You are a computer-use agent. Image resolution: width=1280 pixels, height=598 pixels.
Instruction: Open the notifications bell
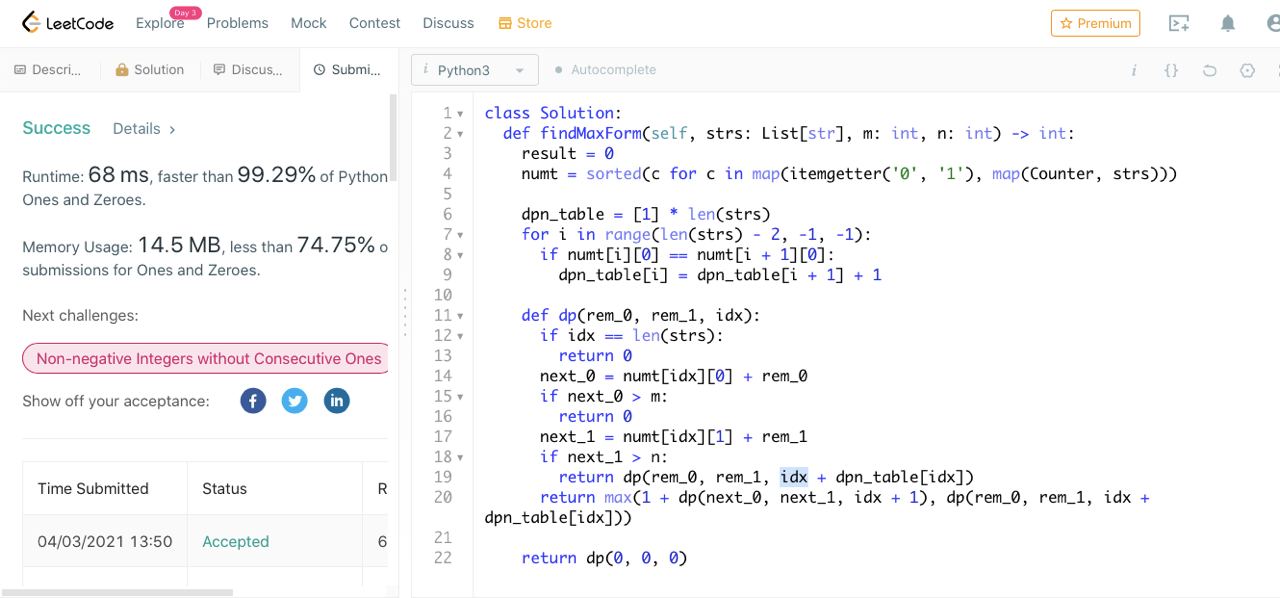(x=1228, y=23)
